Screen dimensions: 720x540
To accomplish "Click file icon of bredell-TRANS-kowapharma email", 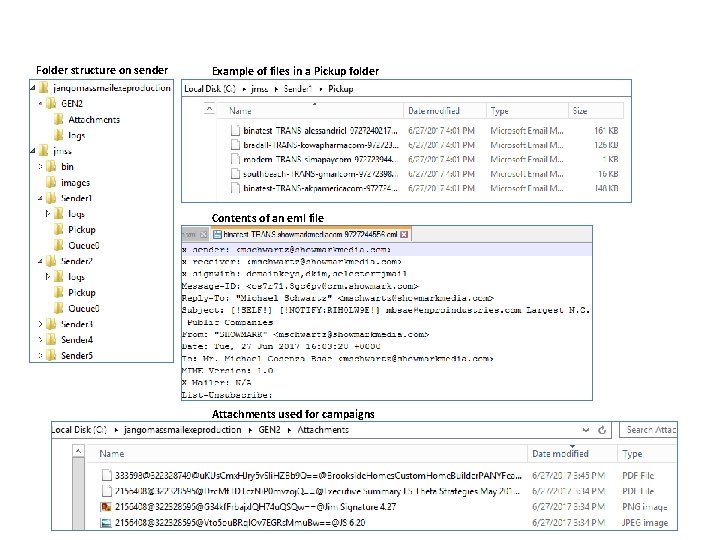I will click(235, 145).
